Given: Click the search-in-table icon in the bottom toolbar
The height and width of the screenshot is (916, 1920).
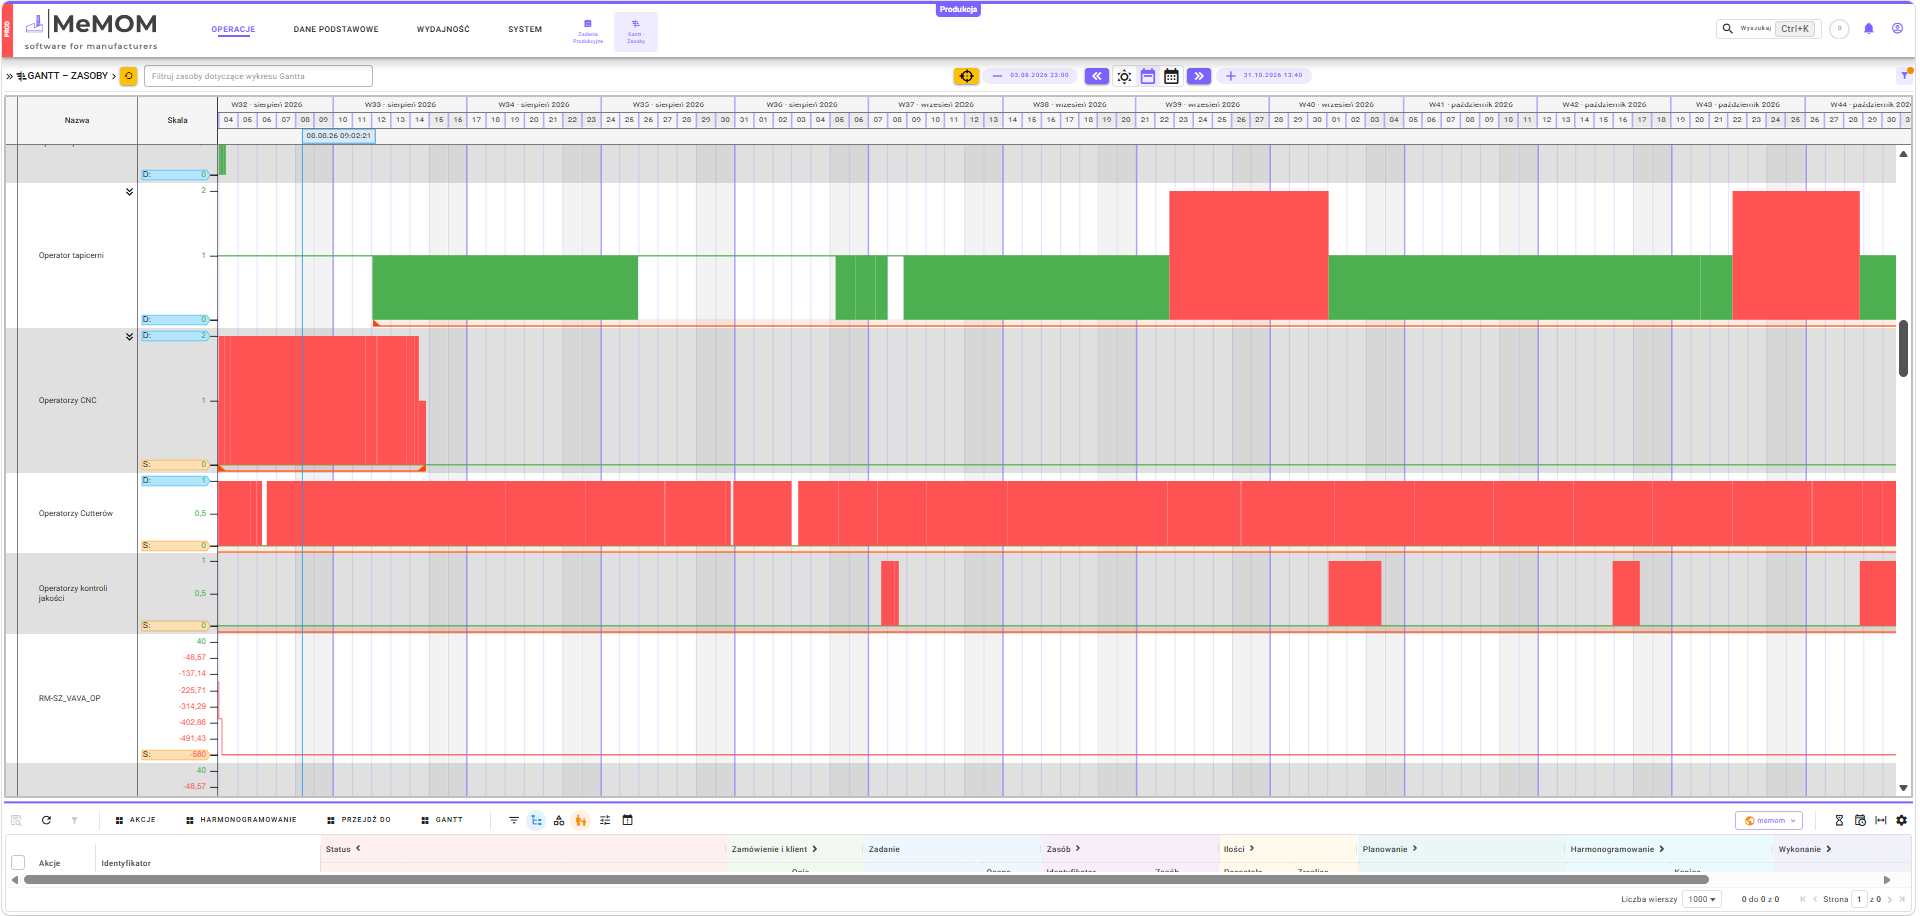Looking at the screenshot, I should click(x=16, y=820).
